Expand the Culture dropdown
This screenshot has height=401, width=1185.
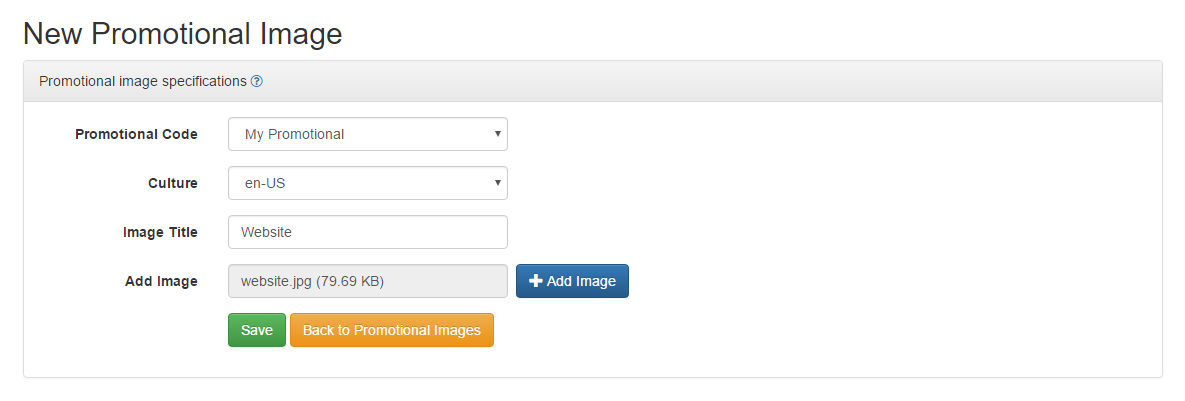pos(368,183)
